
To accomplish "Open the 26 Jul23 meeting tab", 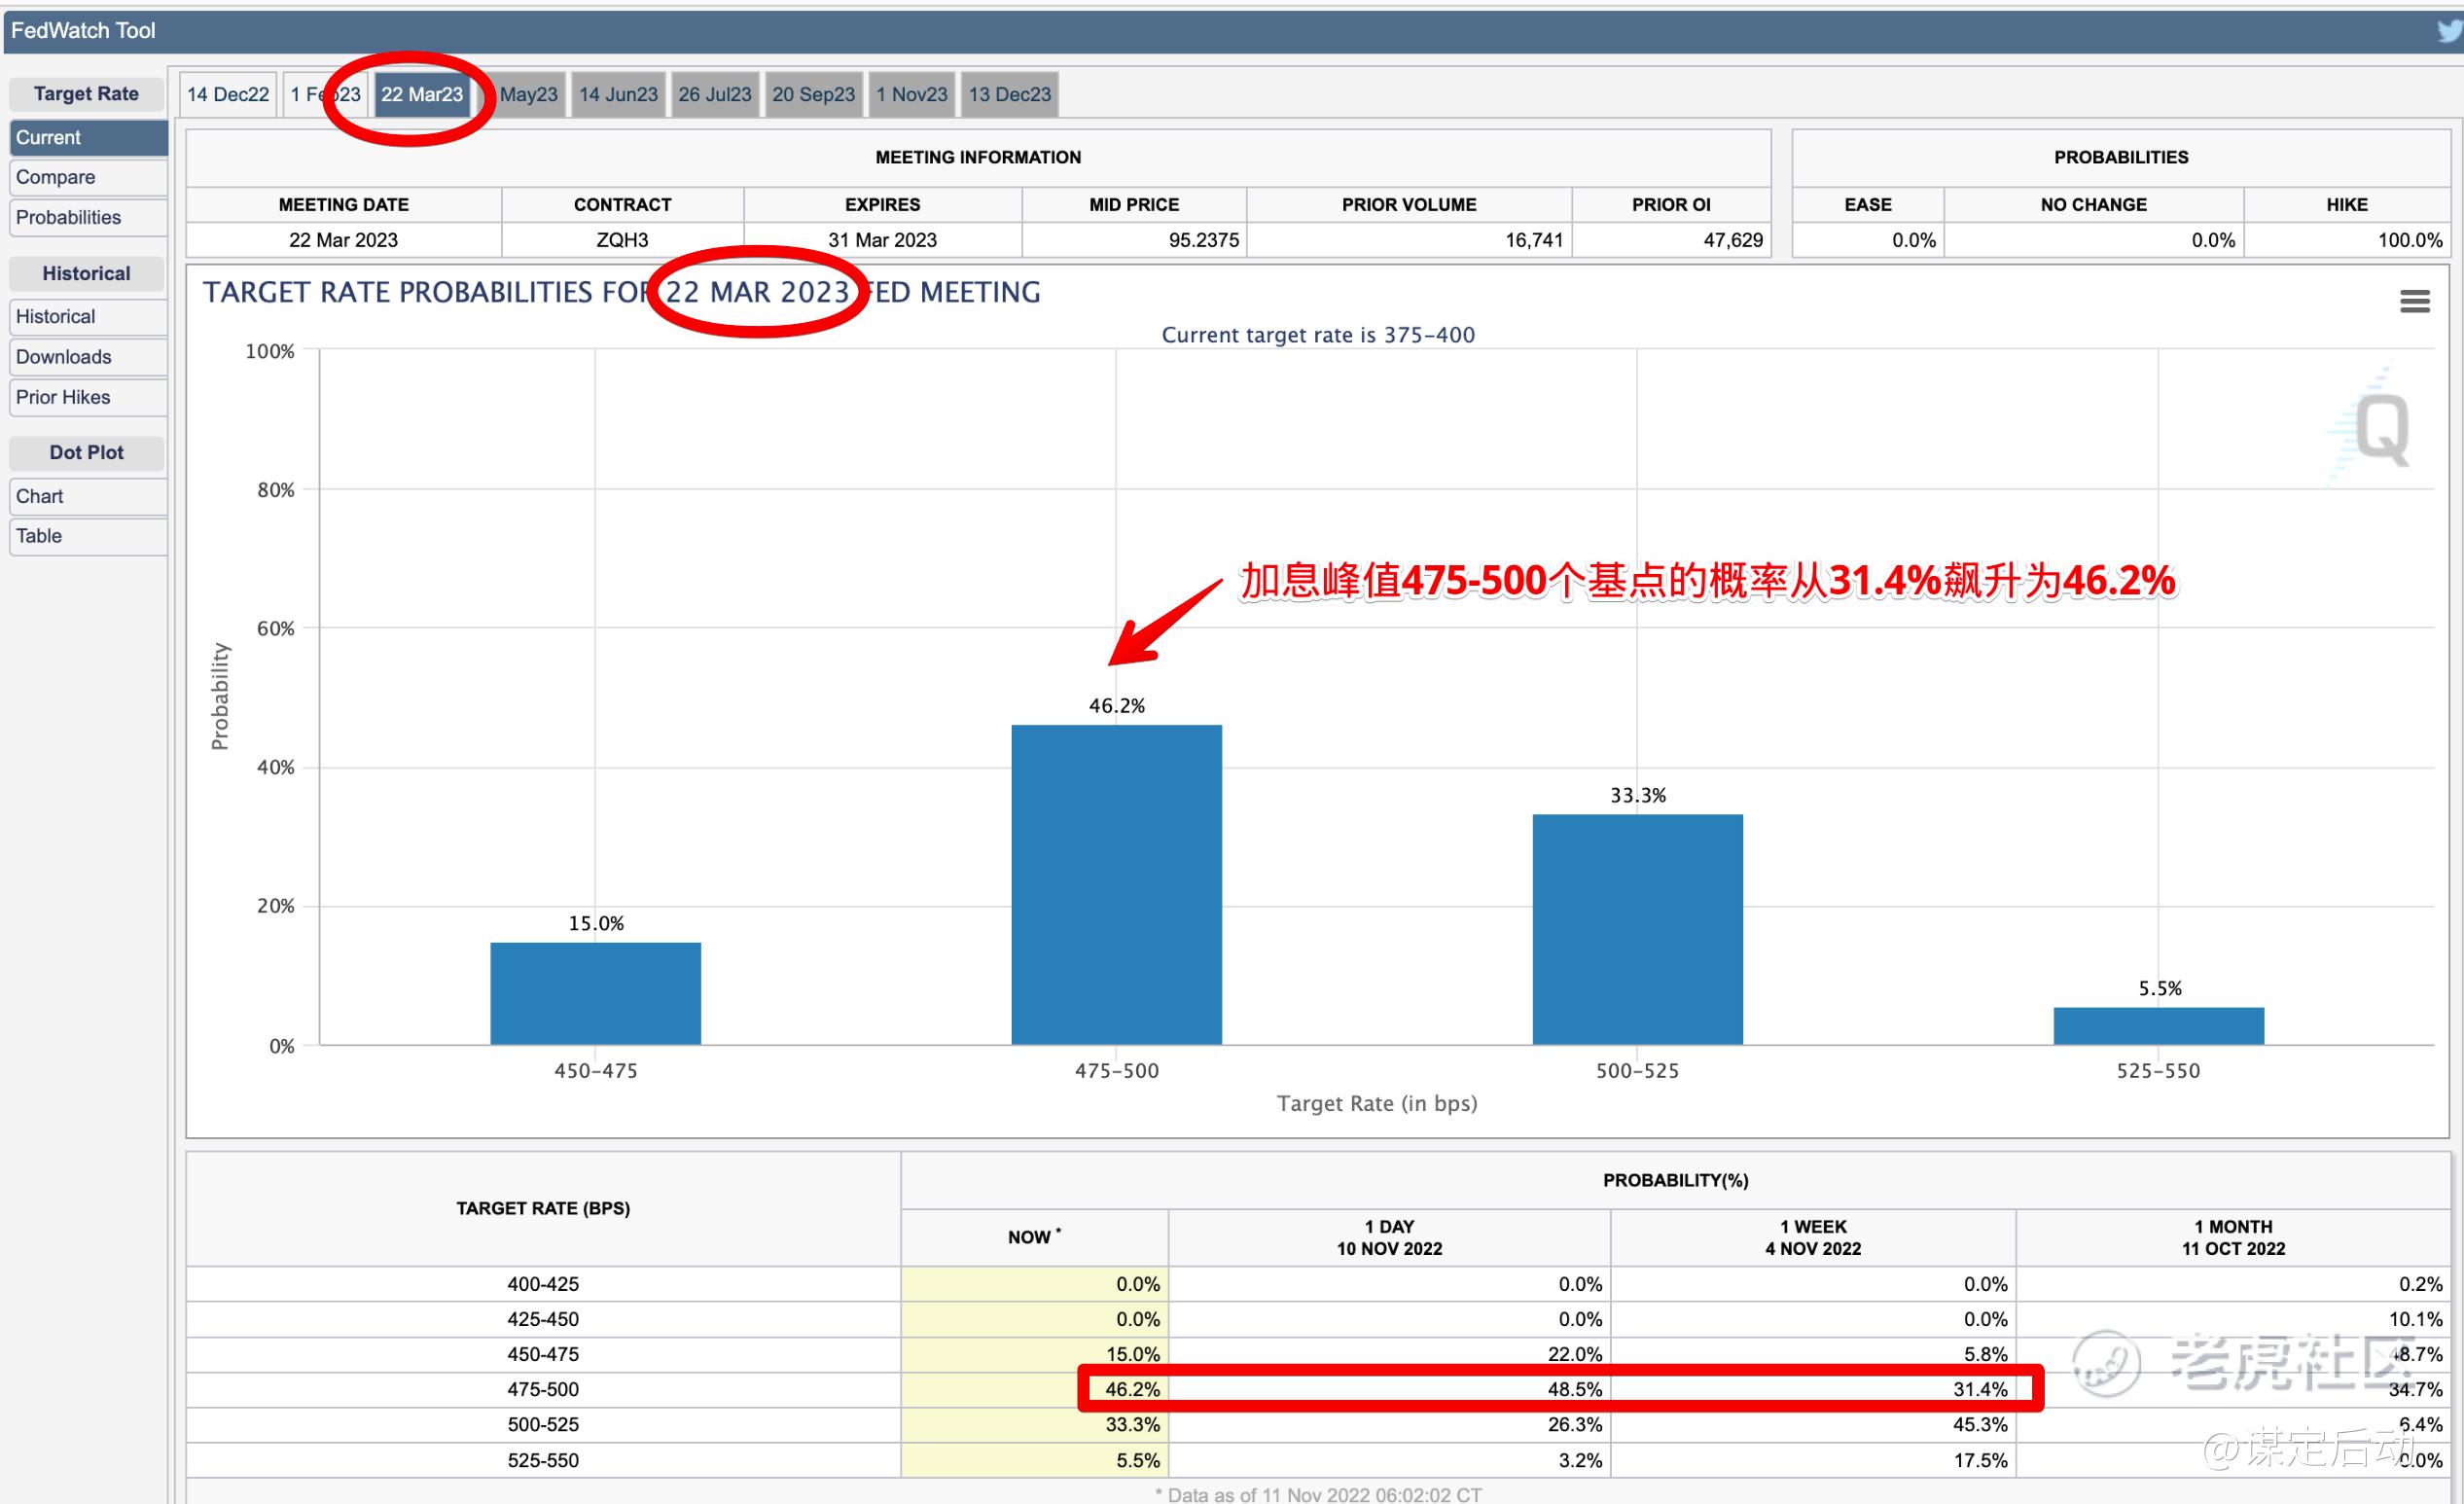I will point(714,95).
